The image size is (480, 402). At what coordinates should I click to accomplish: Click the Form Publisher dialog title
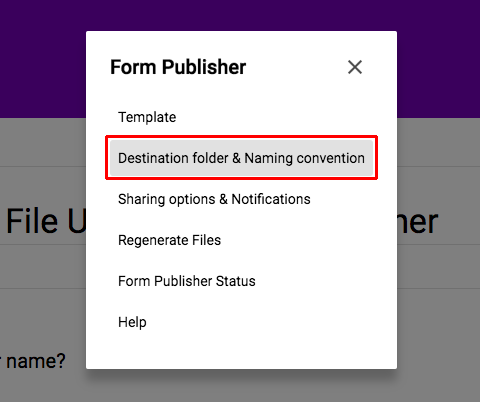coord(178,67)
